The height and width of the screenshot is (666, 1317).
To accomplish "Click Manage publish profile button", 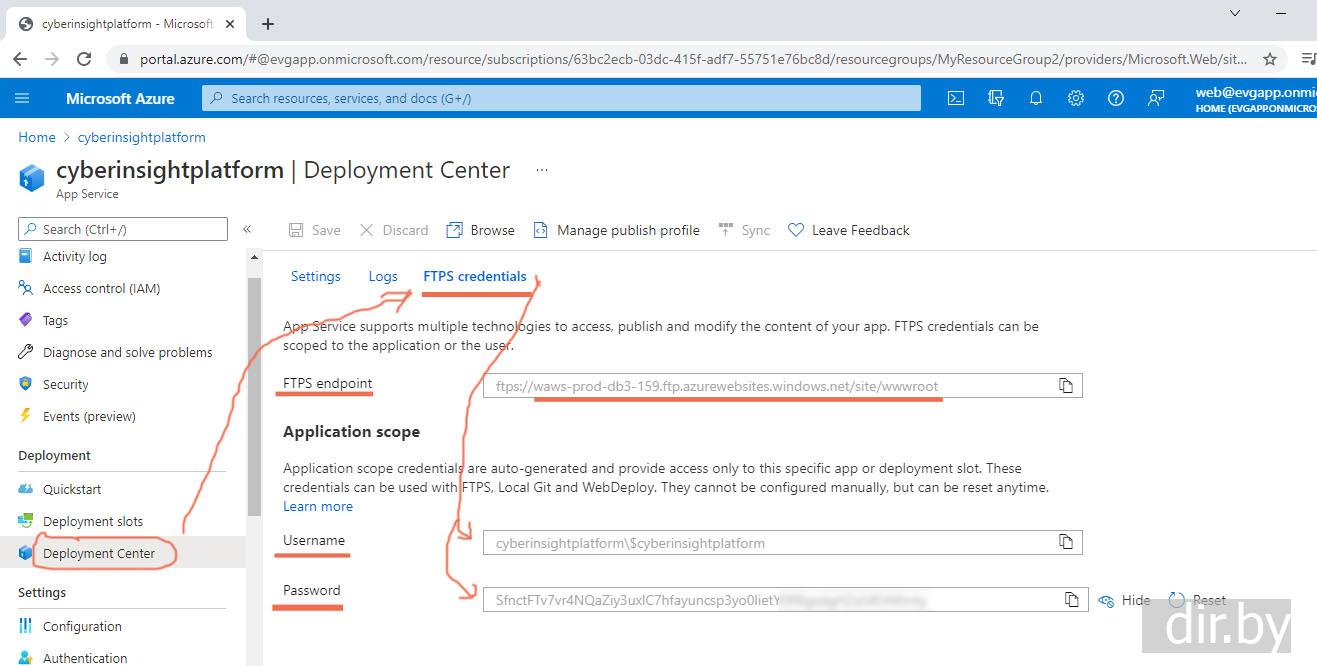I will pyautogui.click(x=616, y=230).
